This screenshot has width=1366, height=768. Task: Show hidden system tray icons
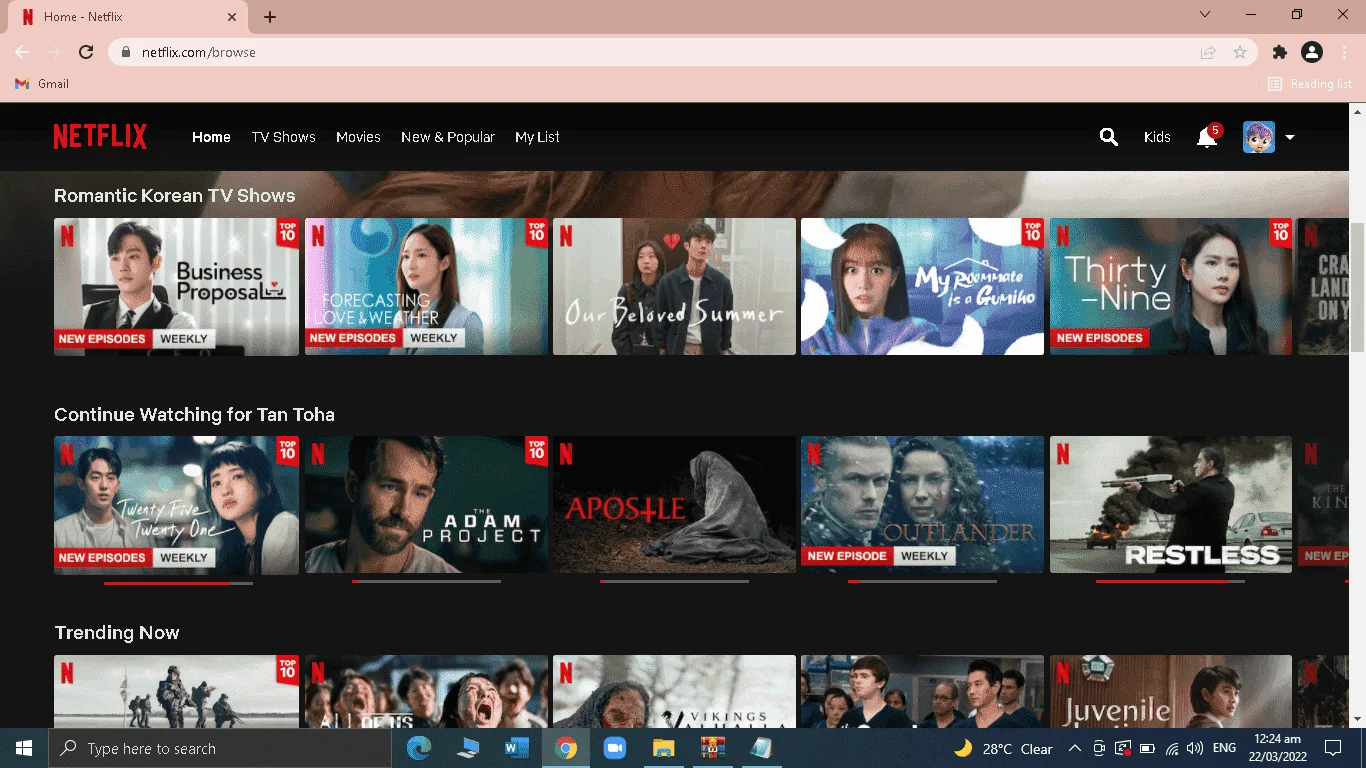(1075, 748)
